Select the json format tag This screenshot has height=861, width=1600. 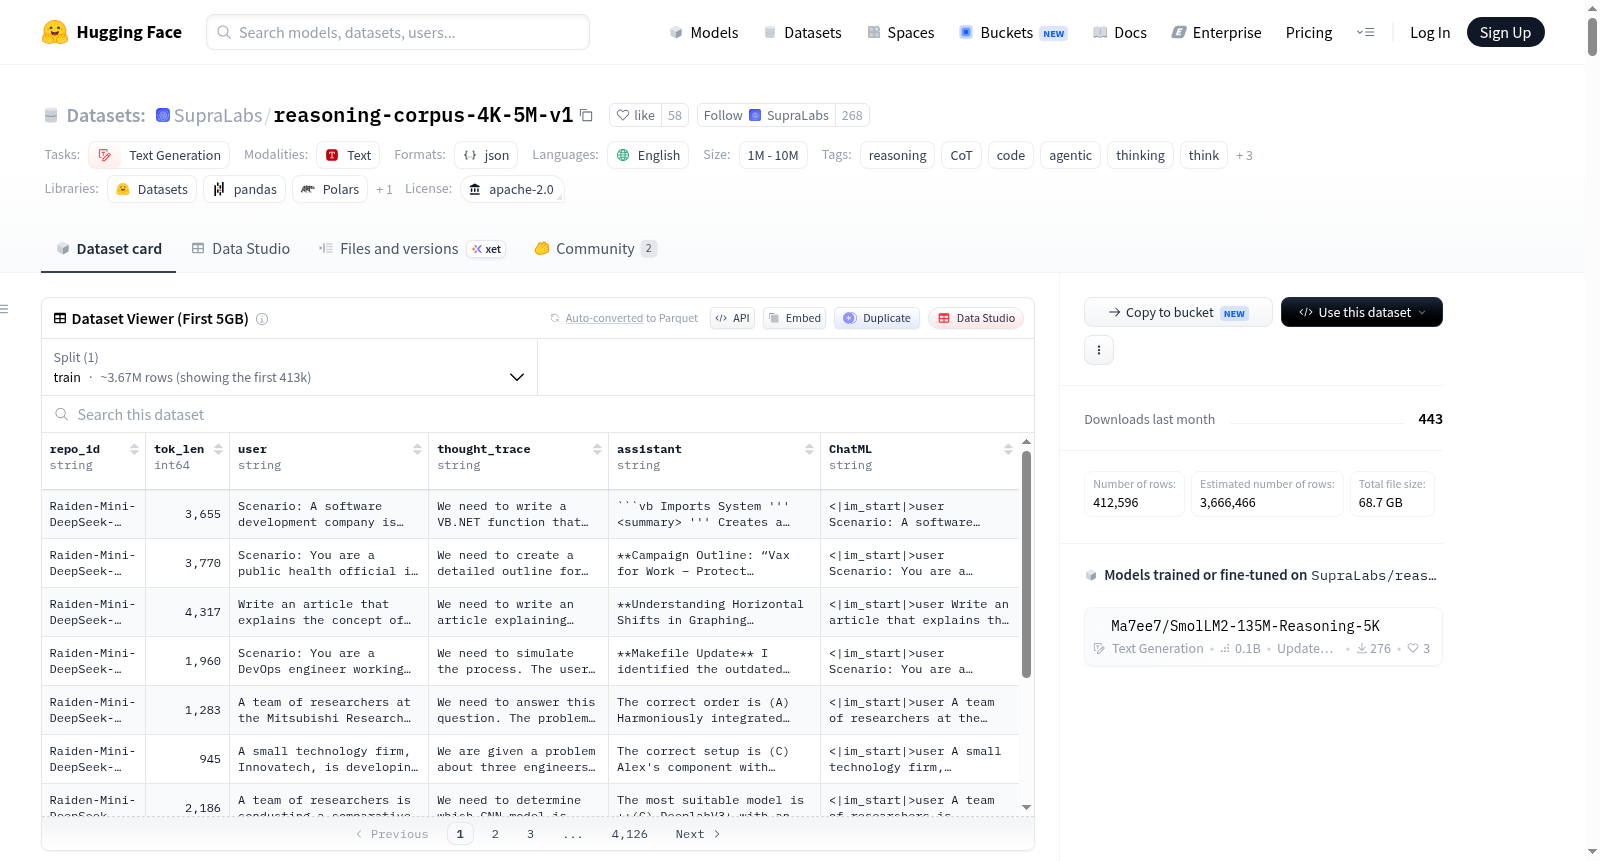click(486, 155)
